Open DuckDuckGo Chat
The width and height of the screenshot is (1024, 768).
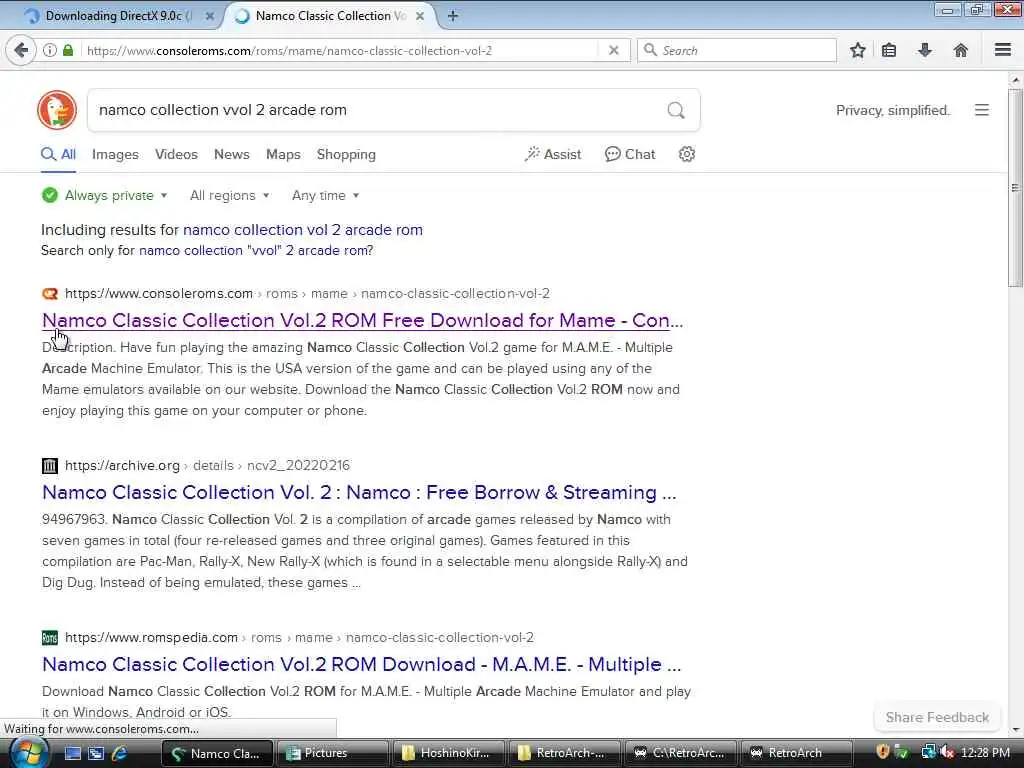click(630, 155)
